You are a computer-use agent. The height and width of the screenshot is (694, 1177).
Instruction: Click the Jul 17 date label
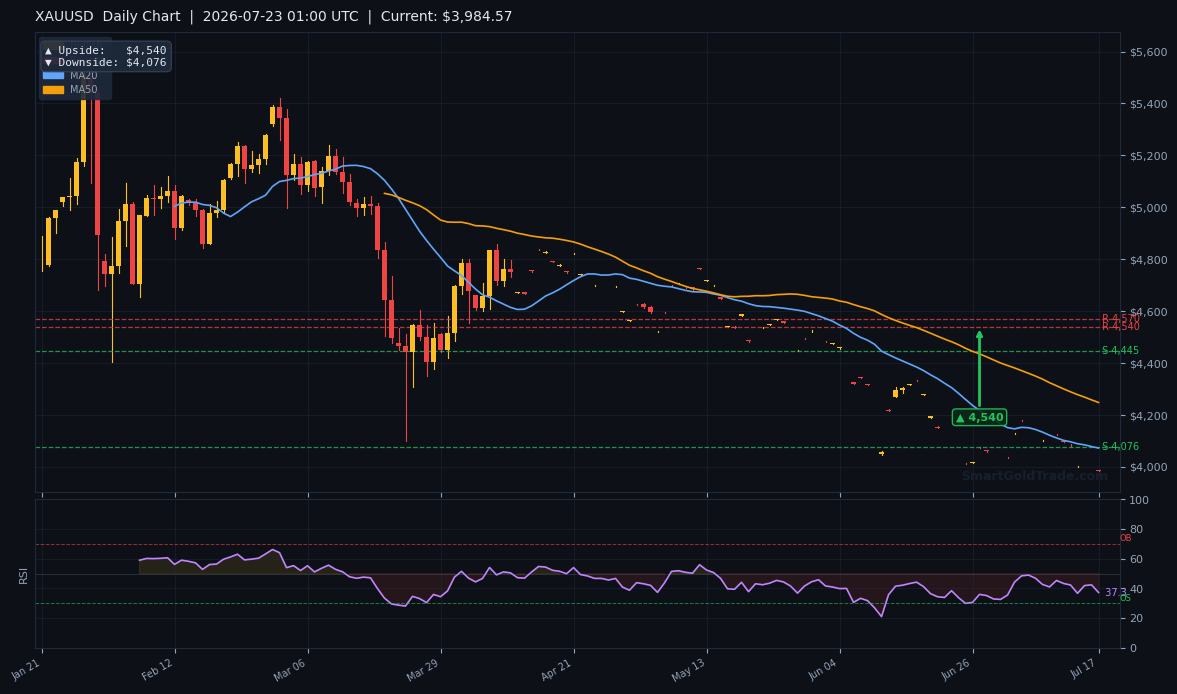click(x=1084, y=669)
